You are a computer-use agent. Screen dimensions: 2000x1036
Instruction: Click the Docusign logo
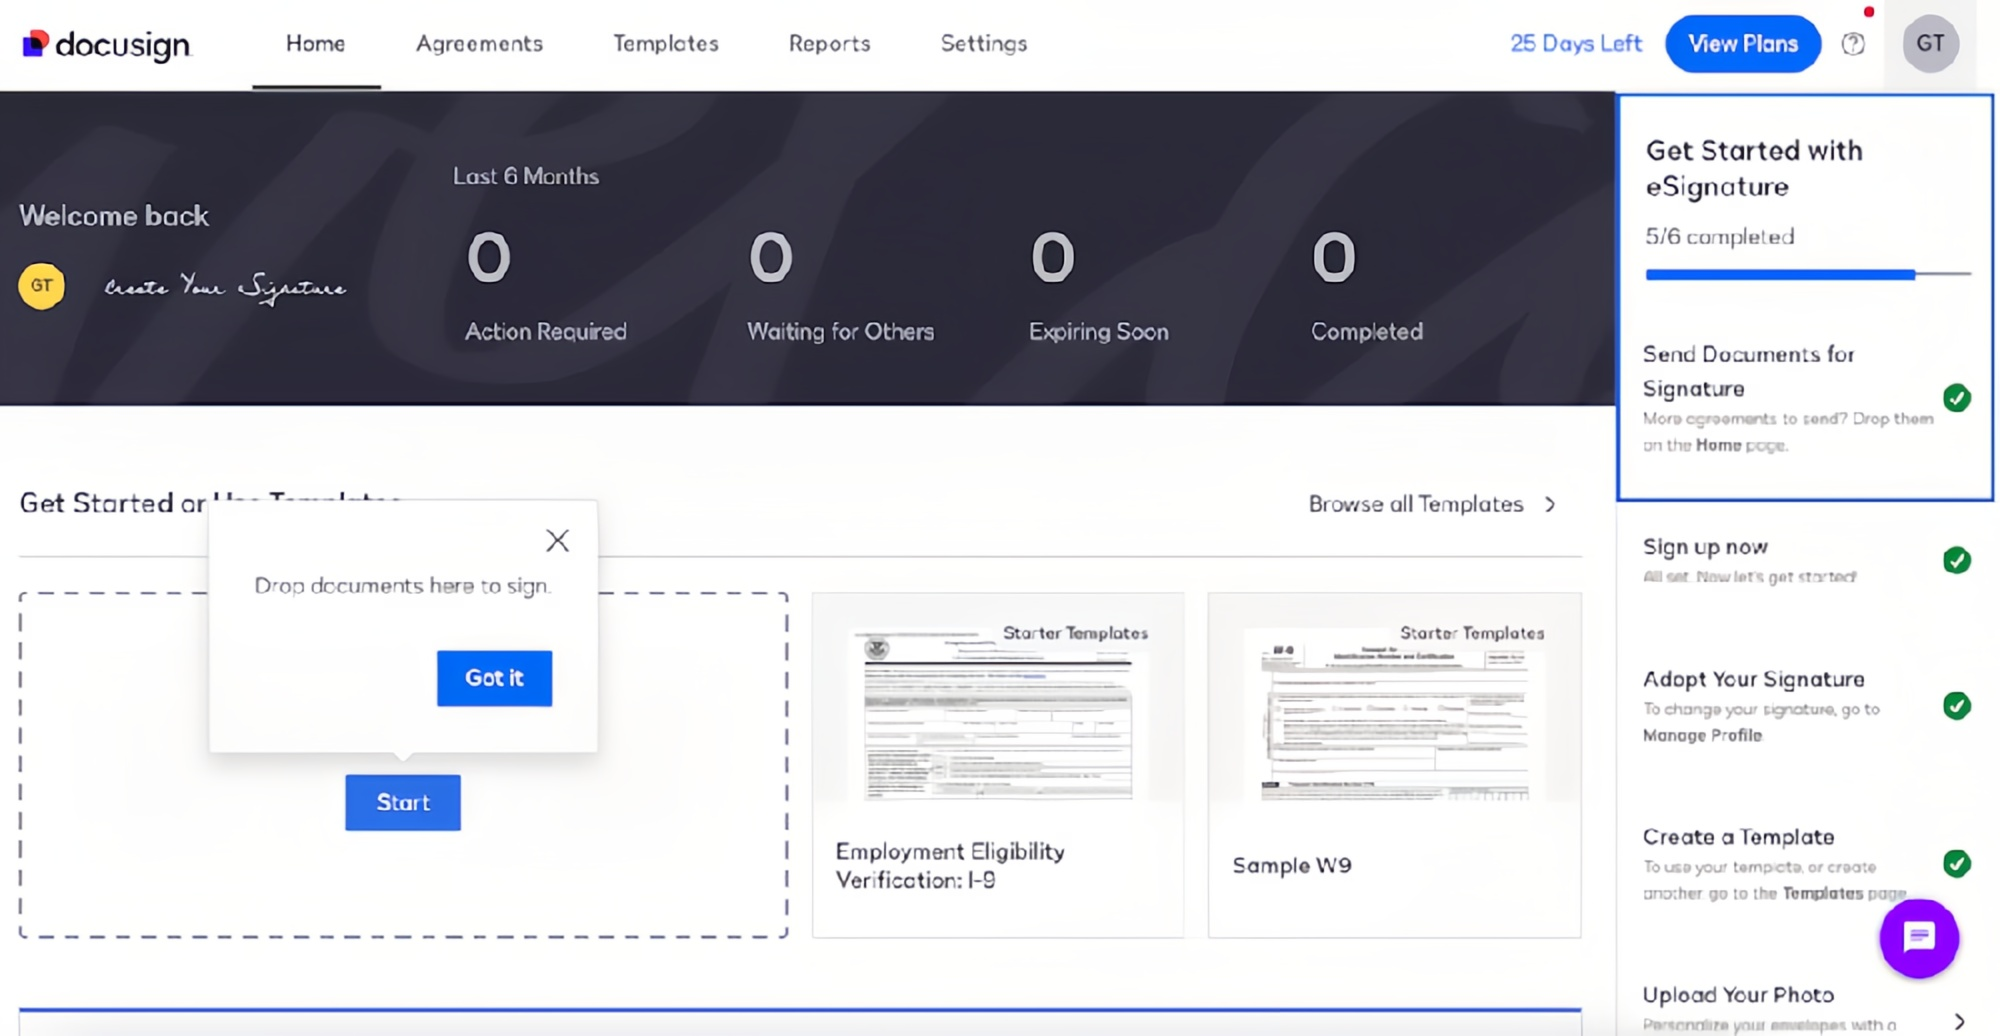105,44
